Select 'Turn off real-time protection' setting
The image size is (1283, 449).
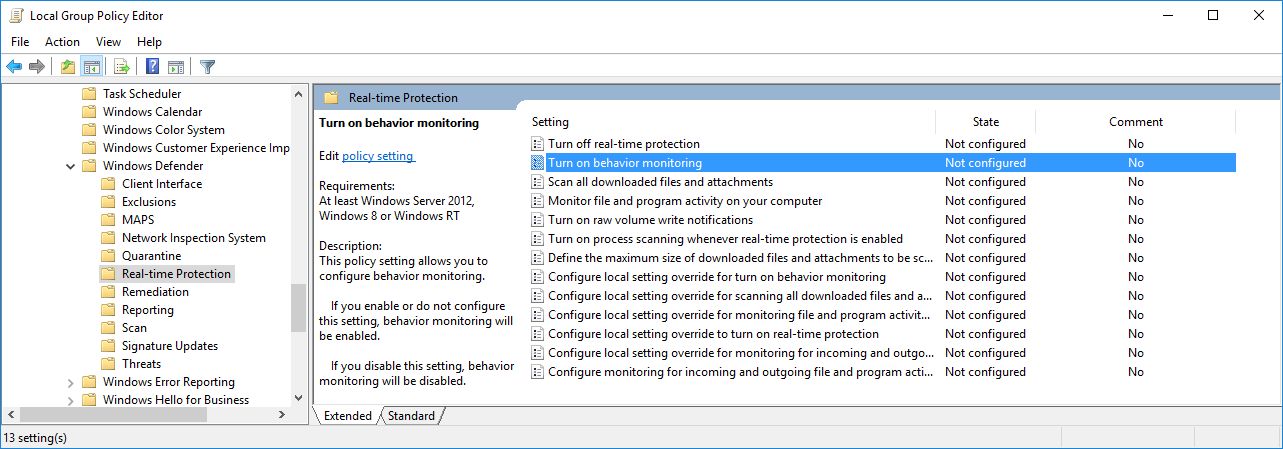click(x=623, y=144)
